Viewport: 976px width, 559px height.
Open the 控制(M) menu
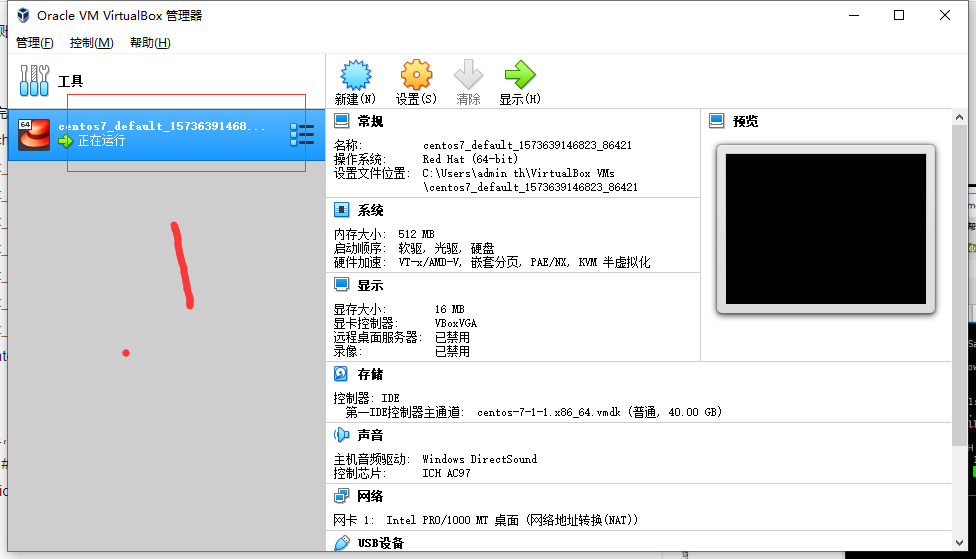[92, 42]
